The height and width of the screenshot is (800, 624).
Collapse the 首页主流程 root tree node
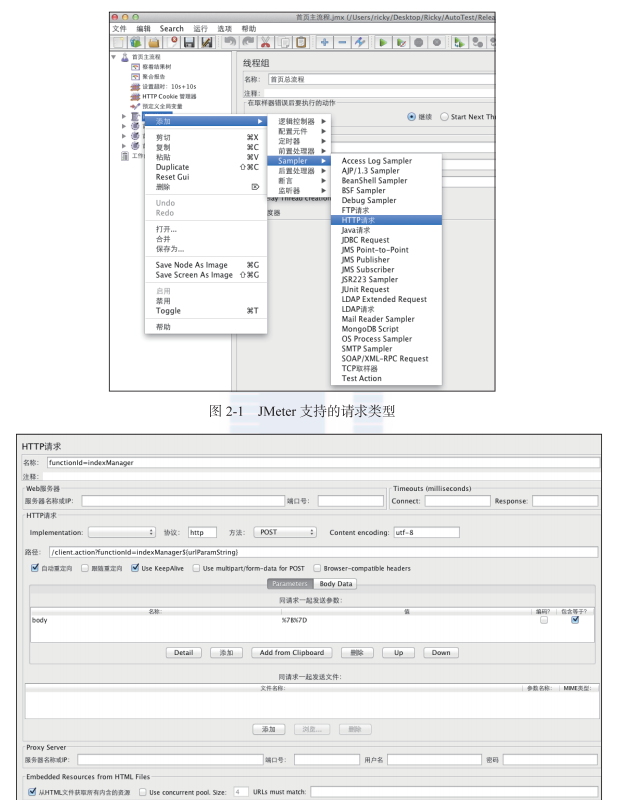[114, 57]
